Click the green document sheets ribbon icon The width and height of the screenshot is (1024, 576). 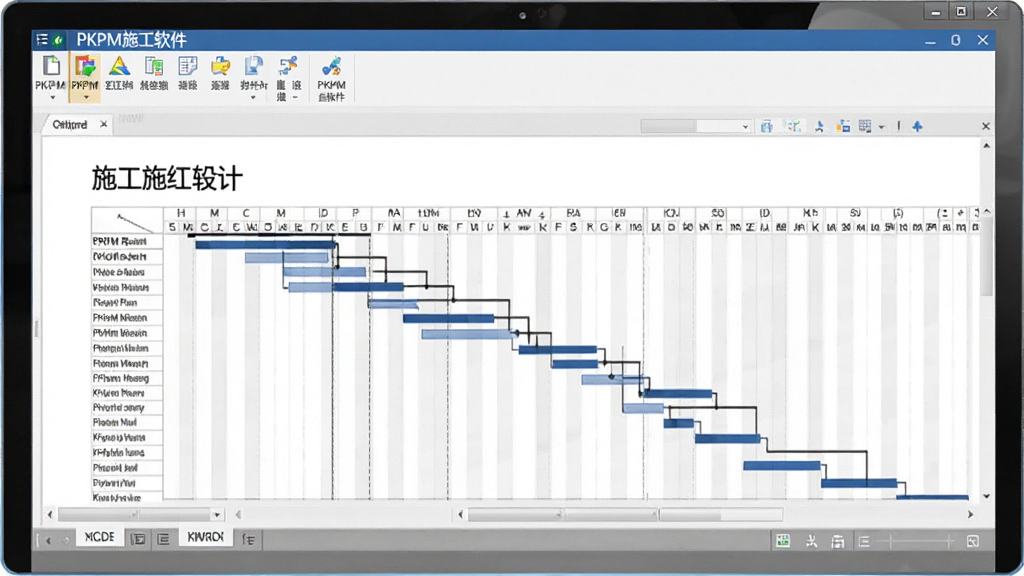(x=154, y=67)
